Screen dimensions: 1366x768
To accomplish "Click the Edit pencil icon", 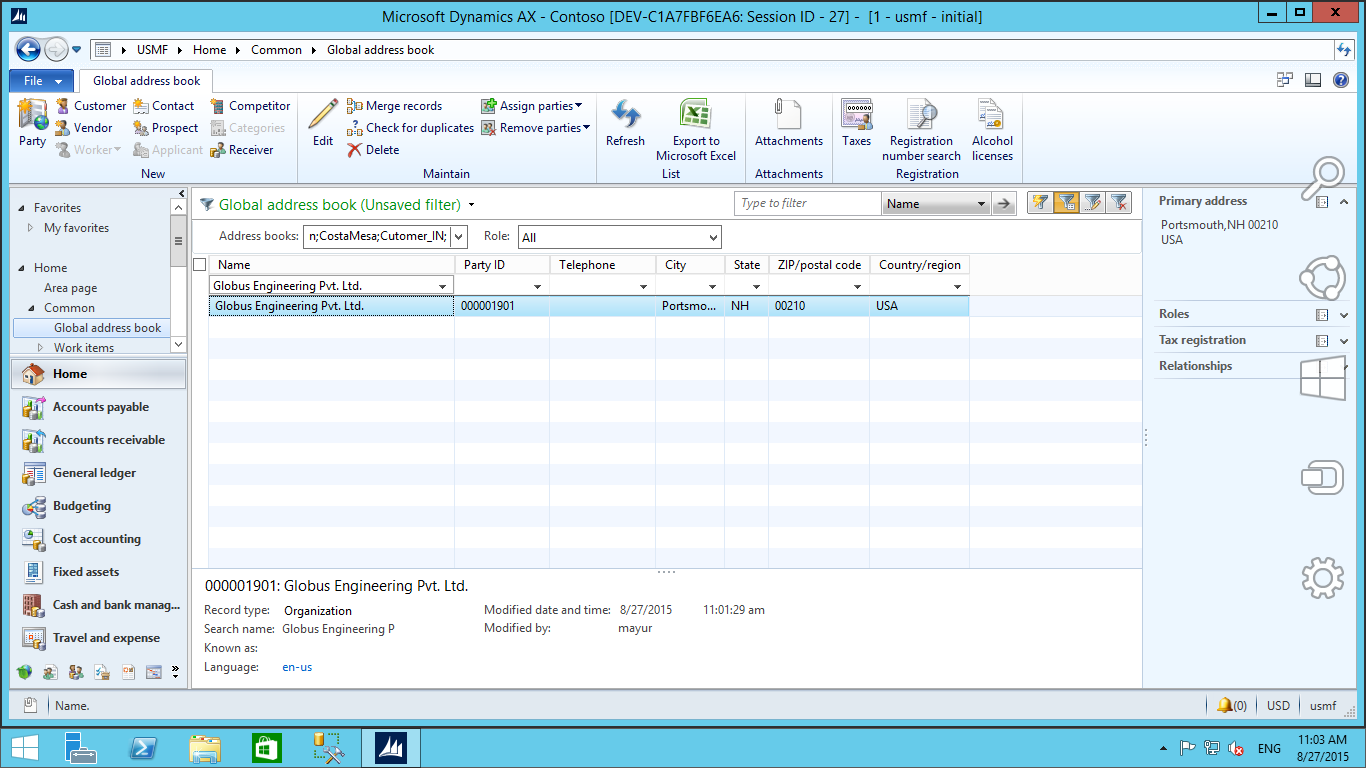I will (323, 123).
